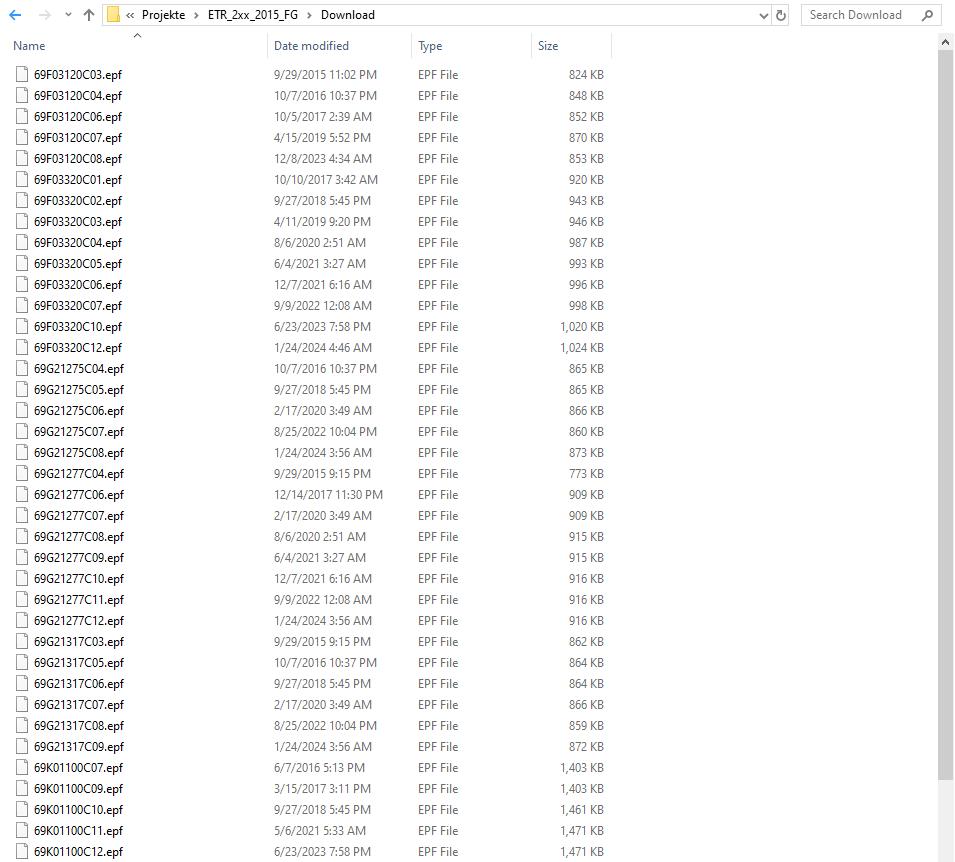
Task: Click the forward navigation arrow
Action: 44,15
